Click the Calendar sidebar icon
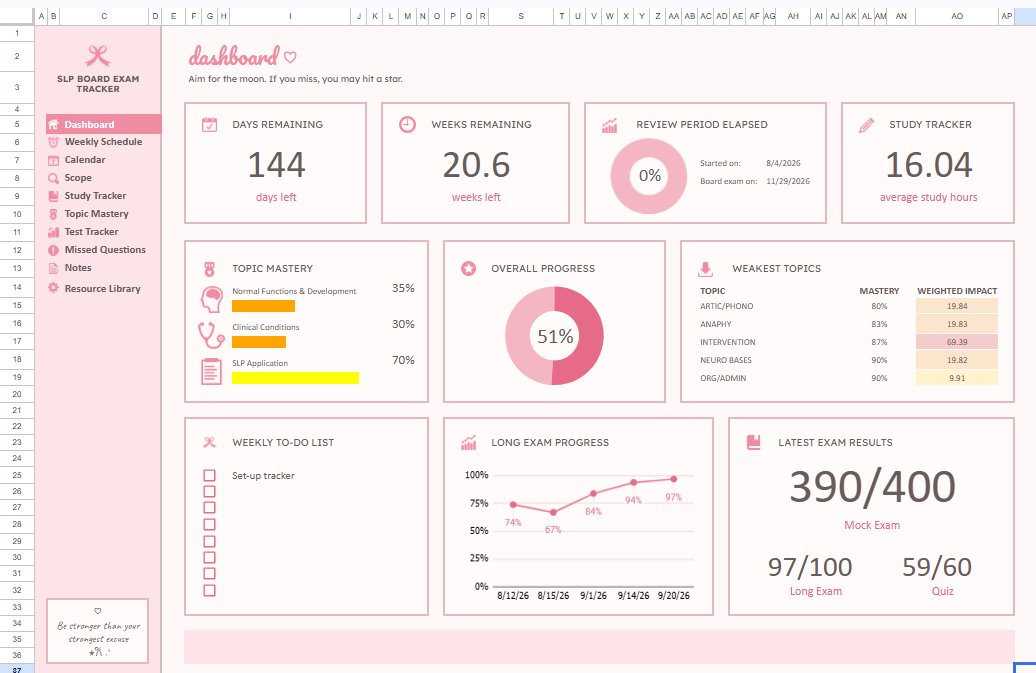This screenshot has width=1036, height=673. coord(54,160)
